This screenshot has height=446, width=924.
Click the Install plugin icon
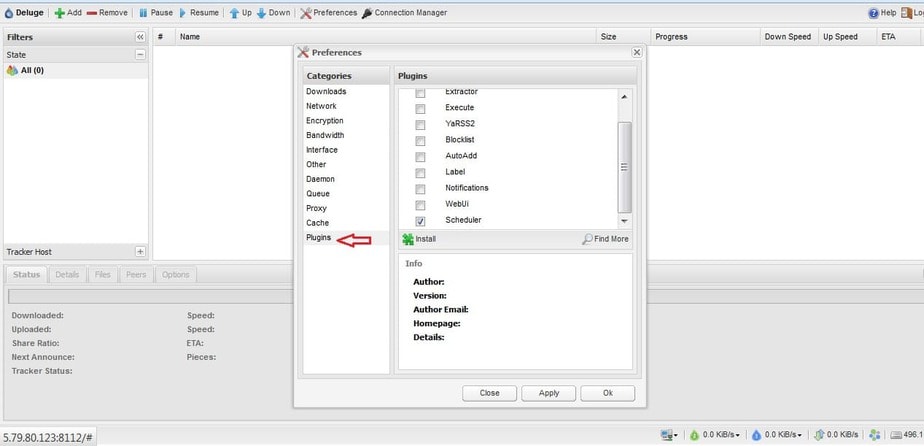click(x=408, y=239)
